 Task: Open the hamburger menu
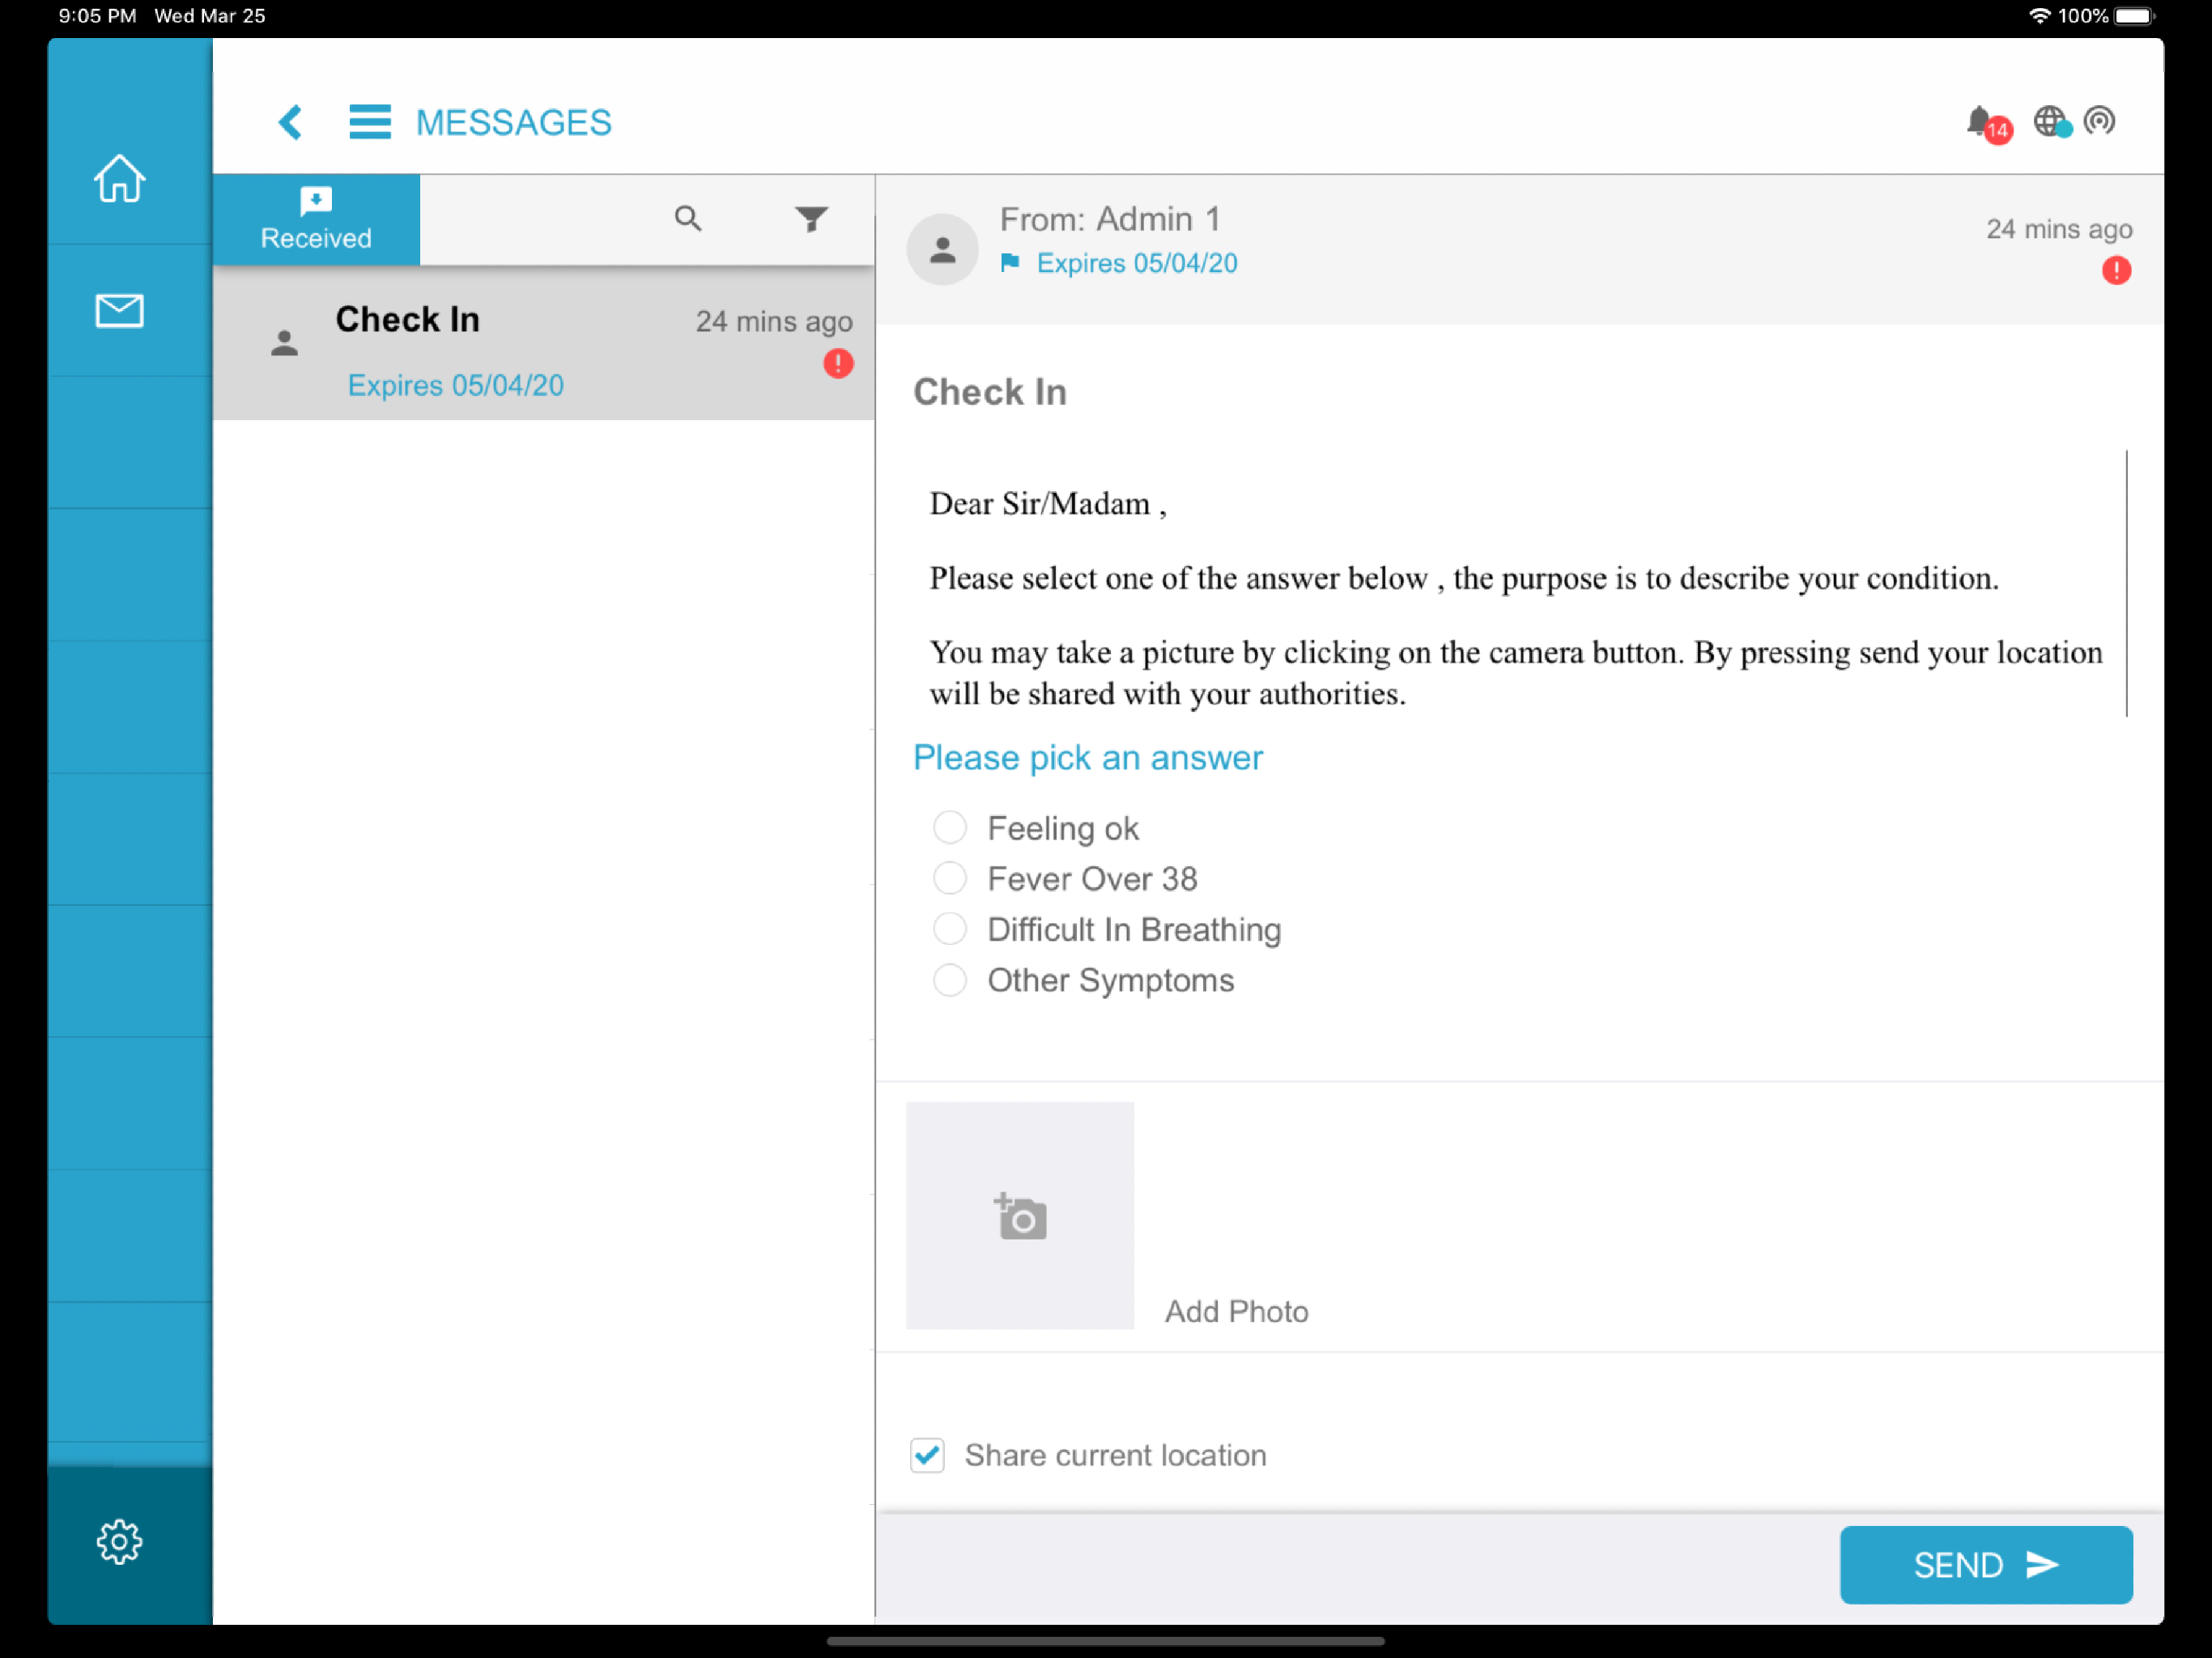pyautogui.click(x=369, y=122)
